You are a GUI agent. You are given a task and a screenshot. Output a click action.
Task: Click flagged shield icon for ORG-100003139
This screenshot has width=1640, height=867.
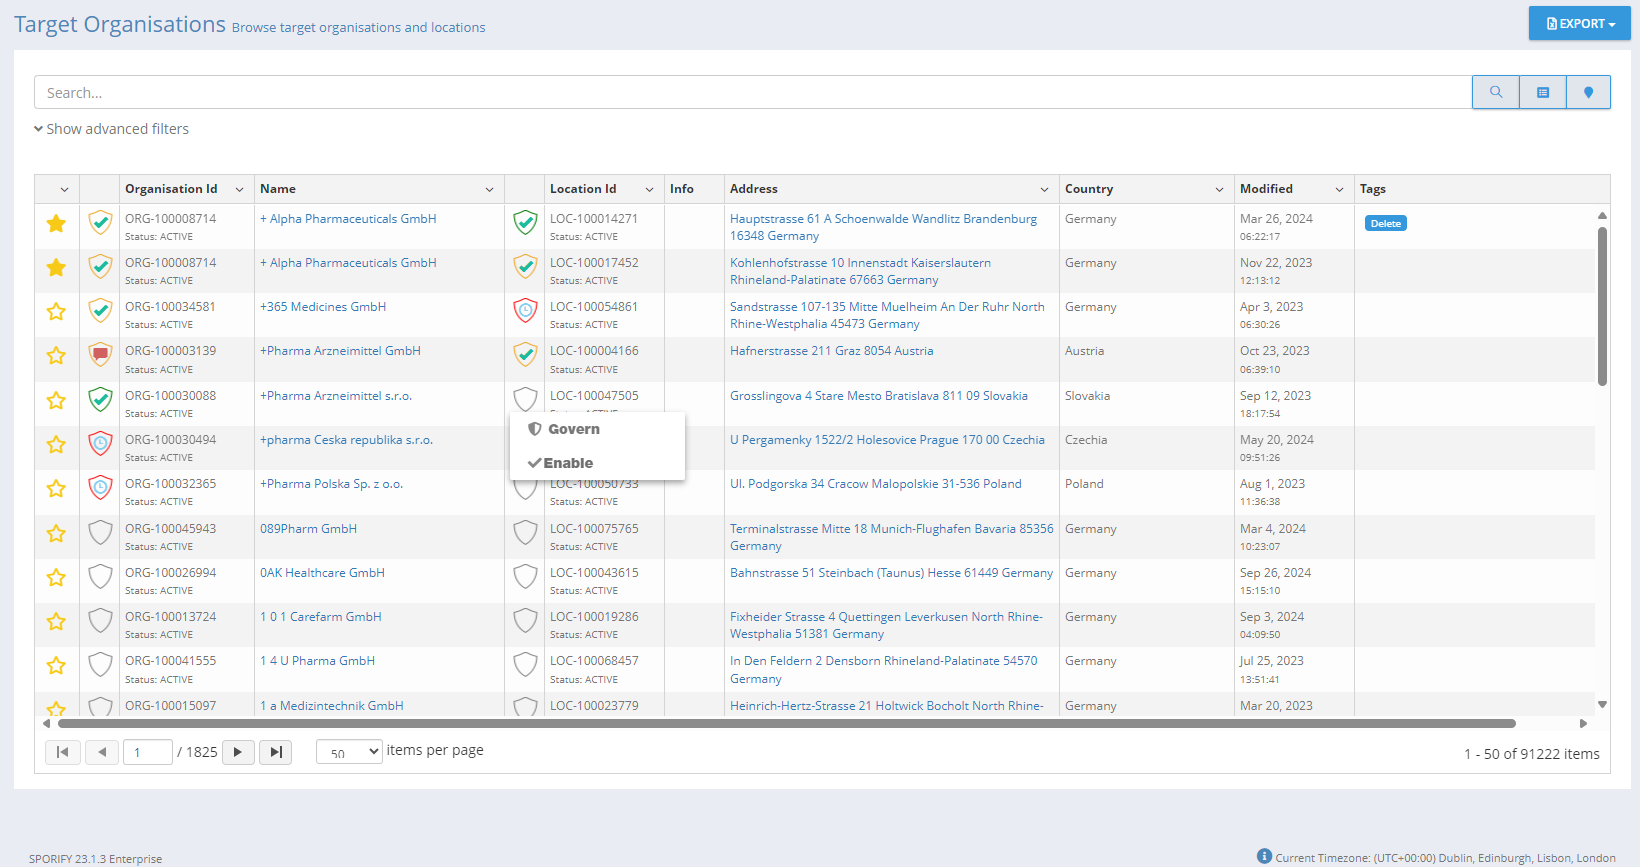(100, 355)
